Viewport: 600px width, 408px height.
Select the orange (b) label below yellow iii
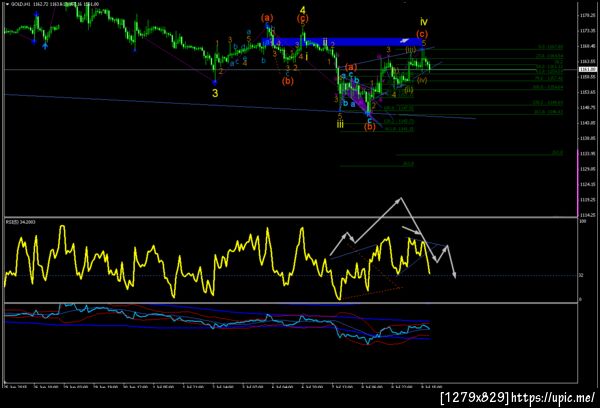[370, 127]
